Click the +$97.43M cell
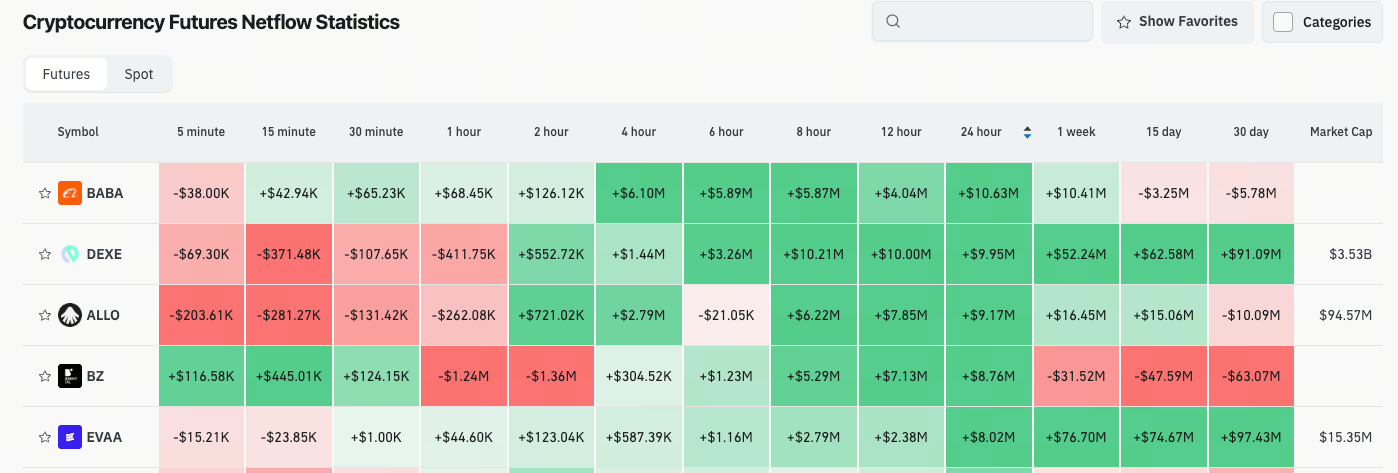1398x473 pixels. coord(1251,437)
